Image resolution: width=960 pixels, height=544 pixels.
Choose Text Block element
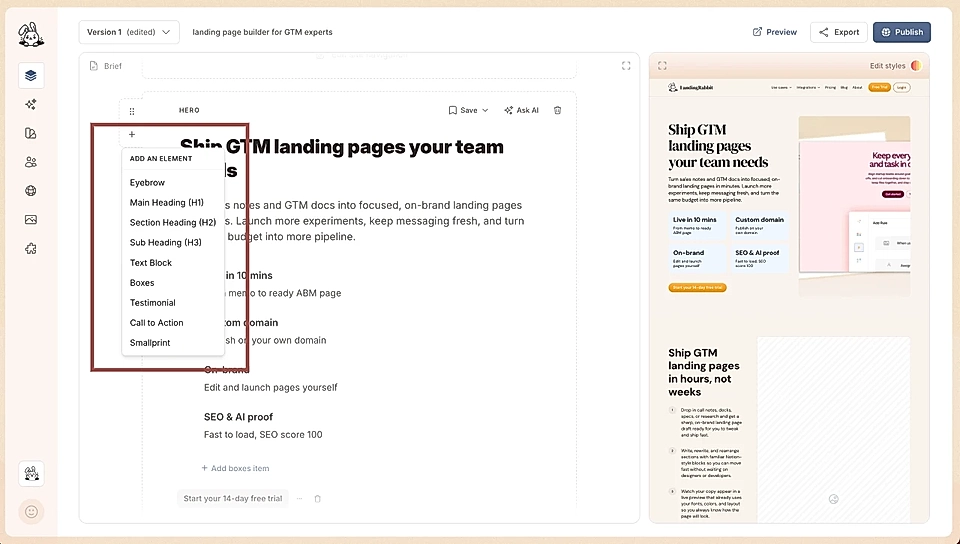tap(151, 263)
